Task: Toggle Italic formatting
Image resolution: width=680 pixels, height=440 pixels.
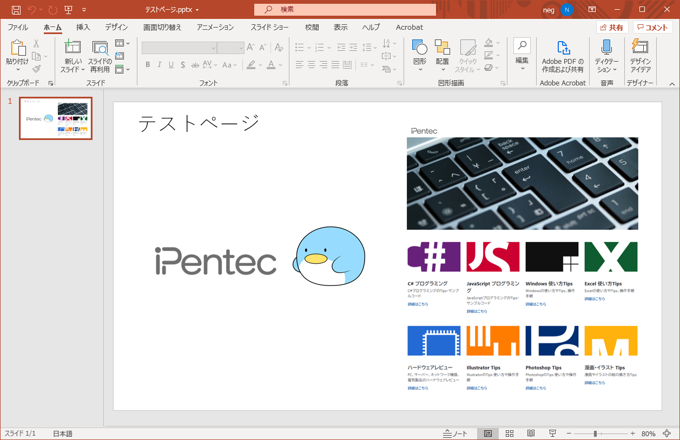Action: [159, 65]
